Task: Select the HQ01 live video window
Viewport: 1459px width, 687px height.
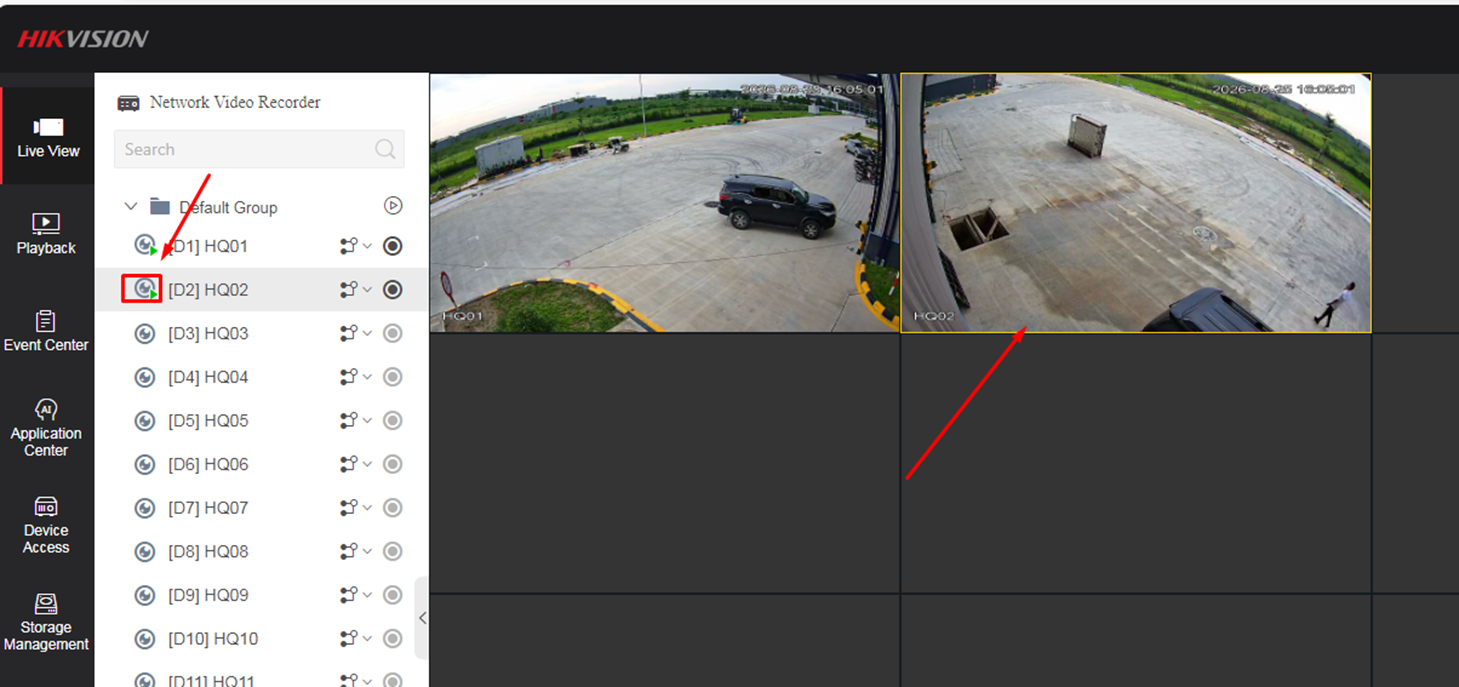Action: (665, 203)
